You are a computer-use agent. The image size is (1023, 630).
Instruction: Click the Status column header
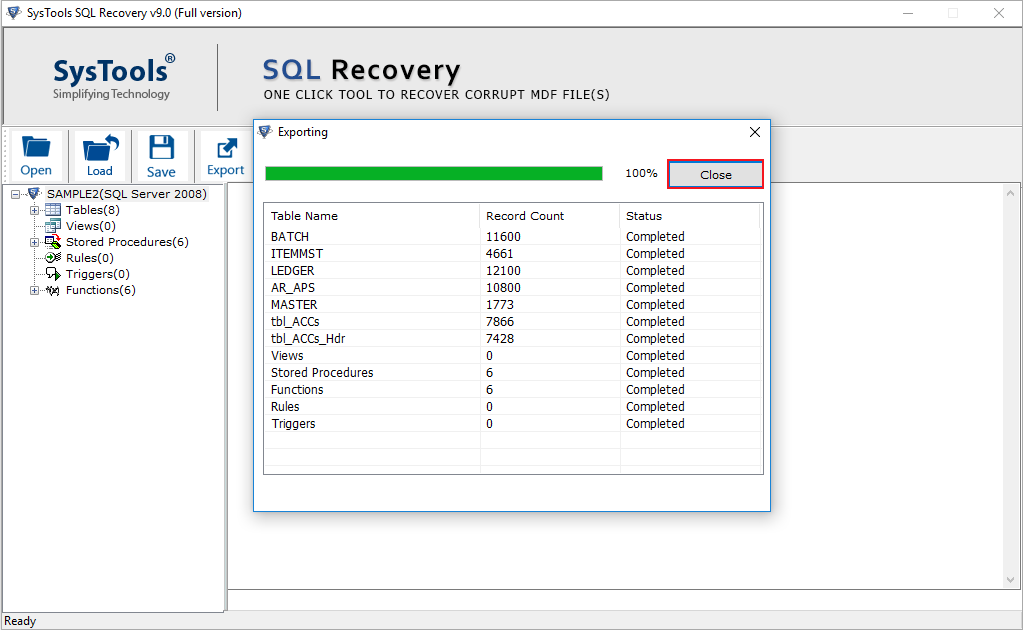[x=690, y=216]
